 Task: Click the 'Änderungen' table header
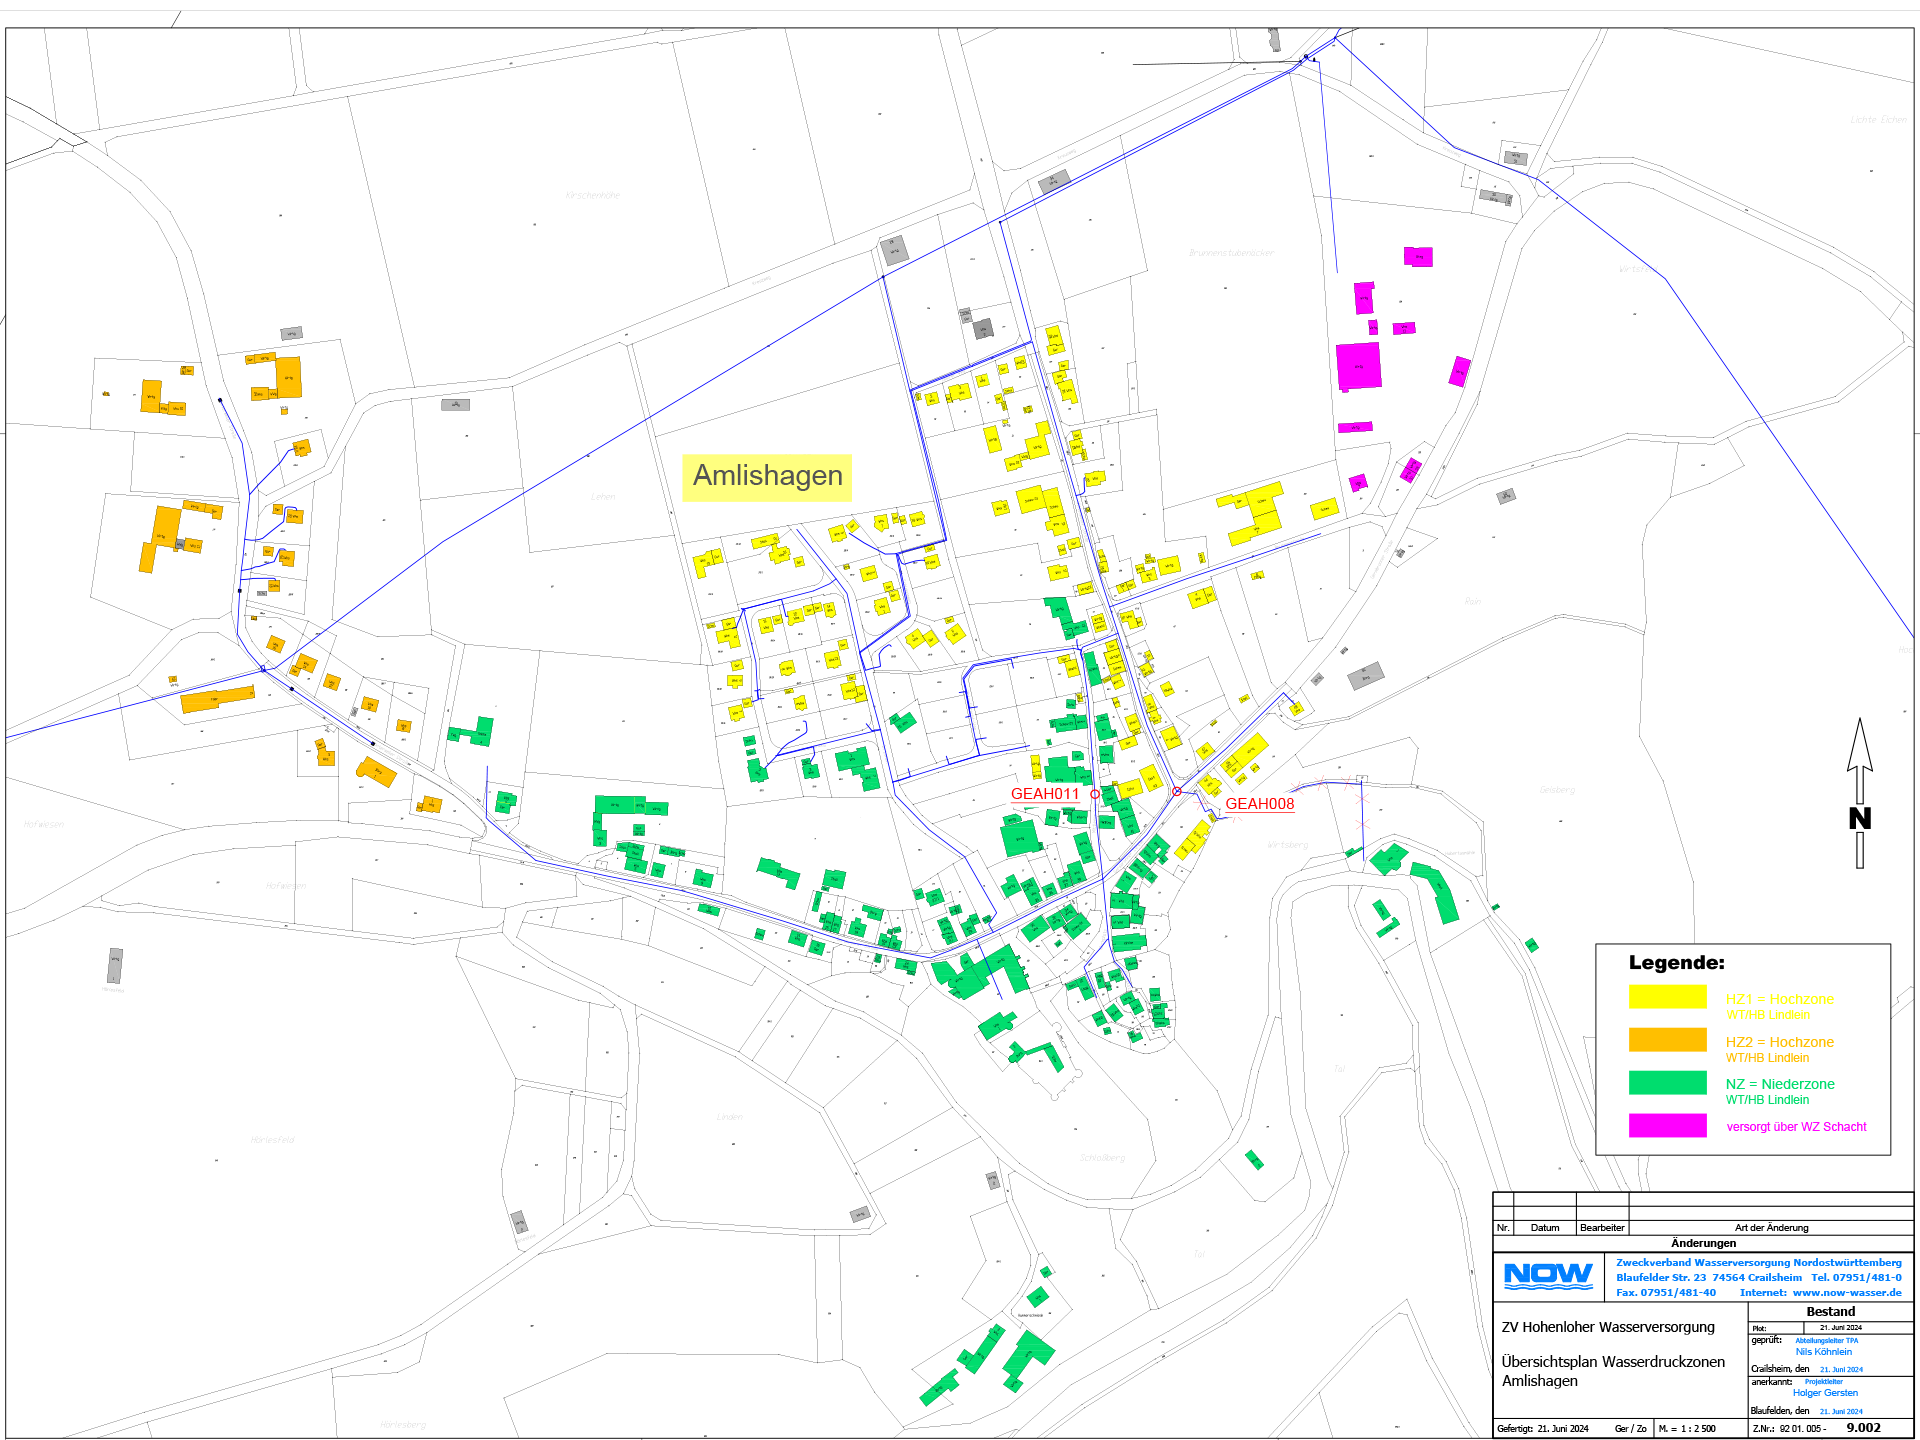[1703, 1243]
